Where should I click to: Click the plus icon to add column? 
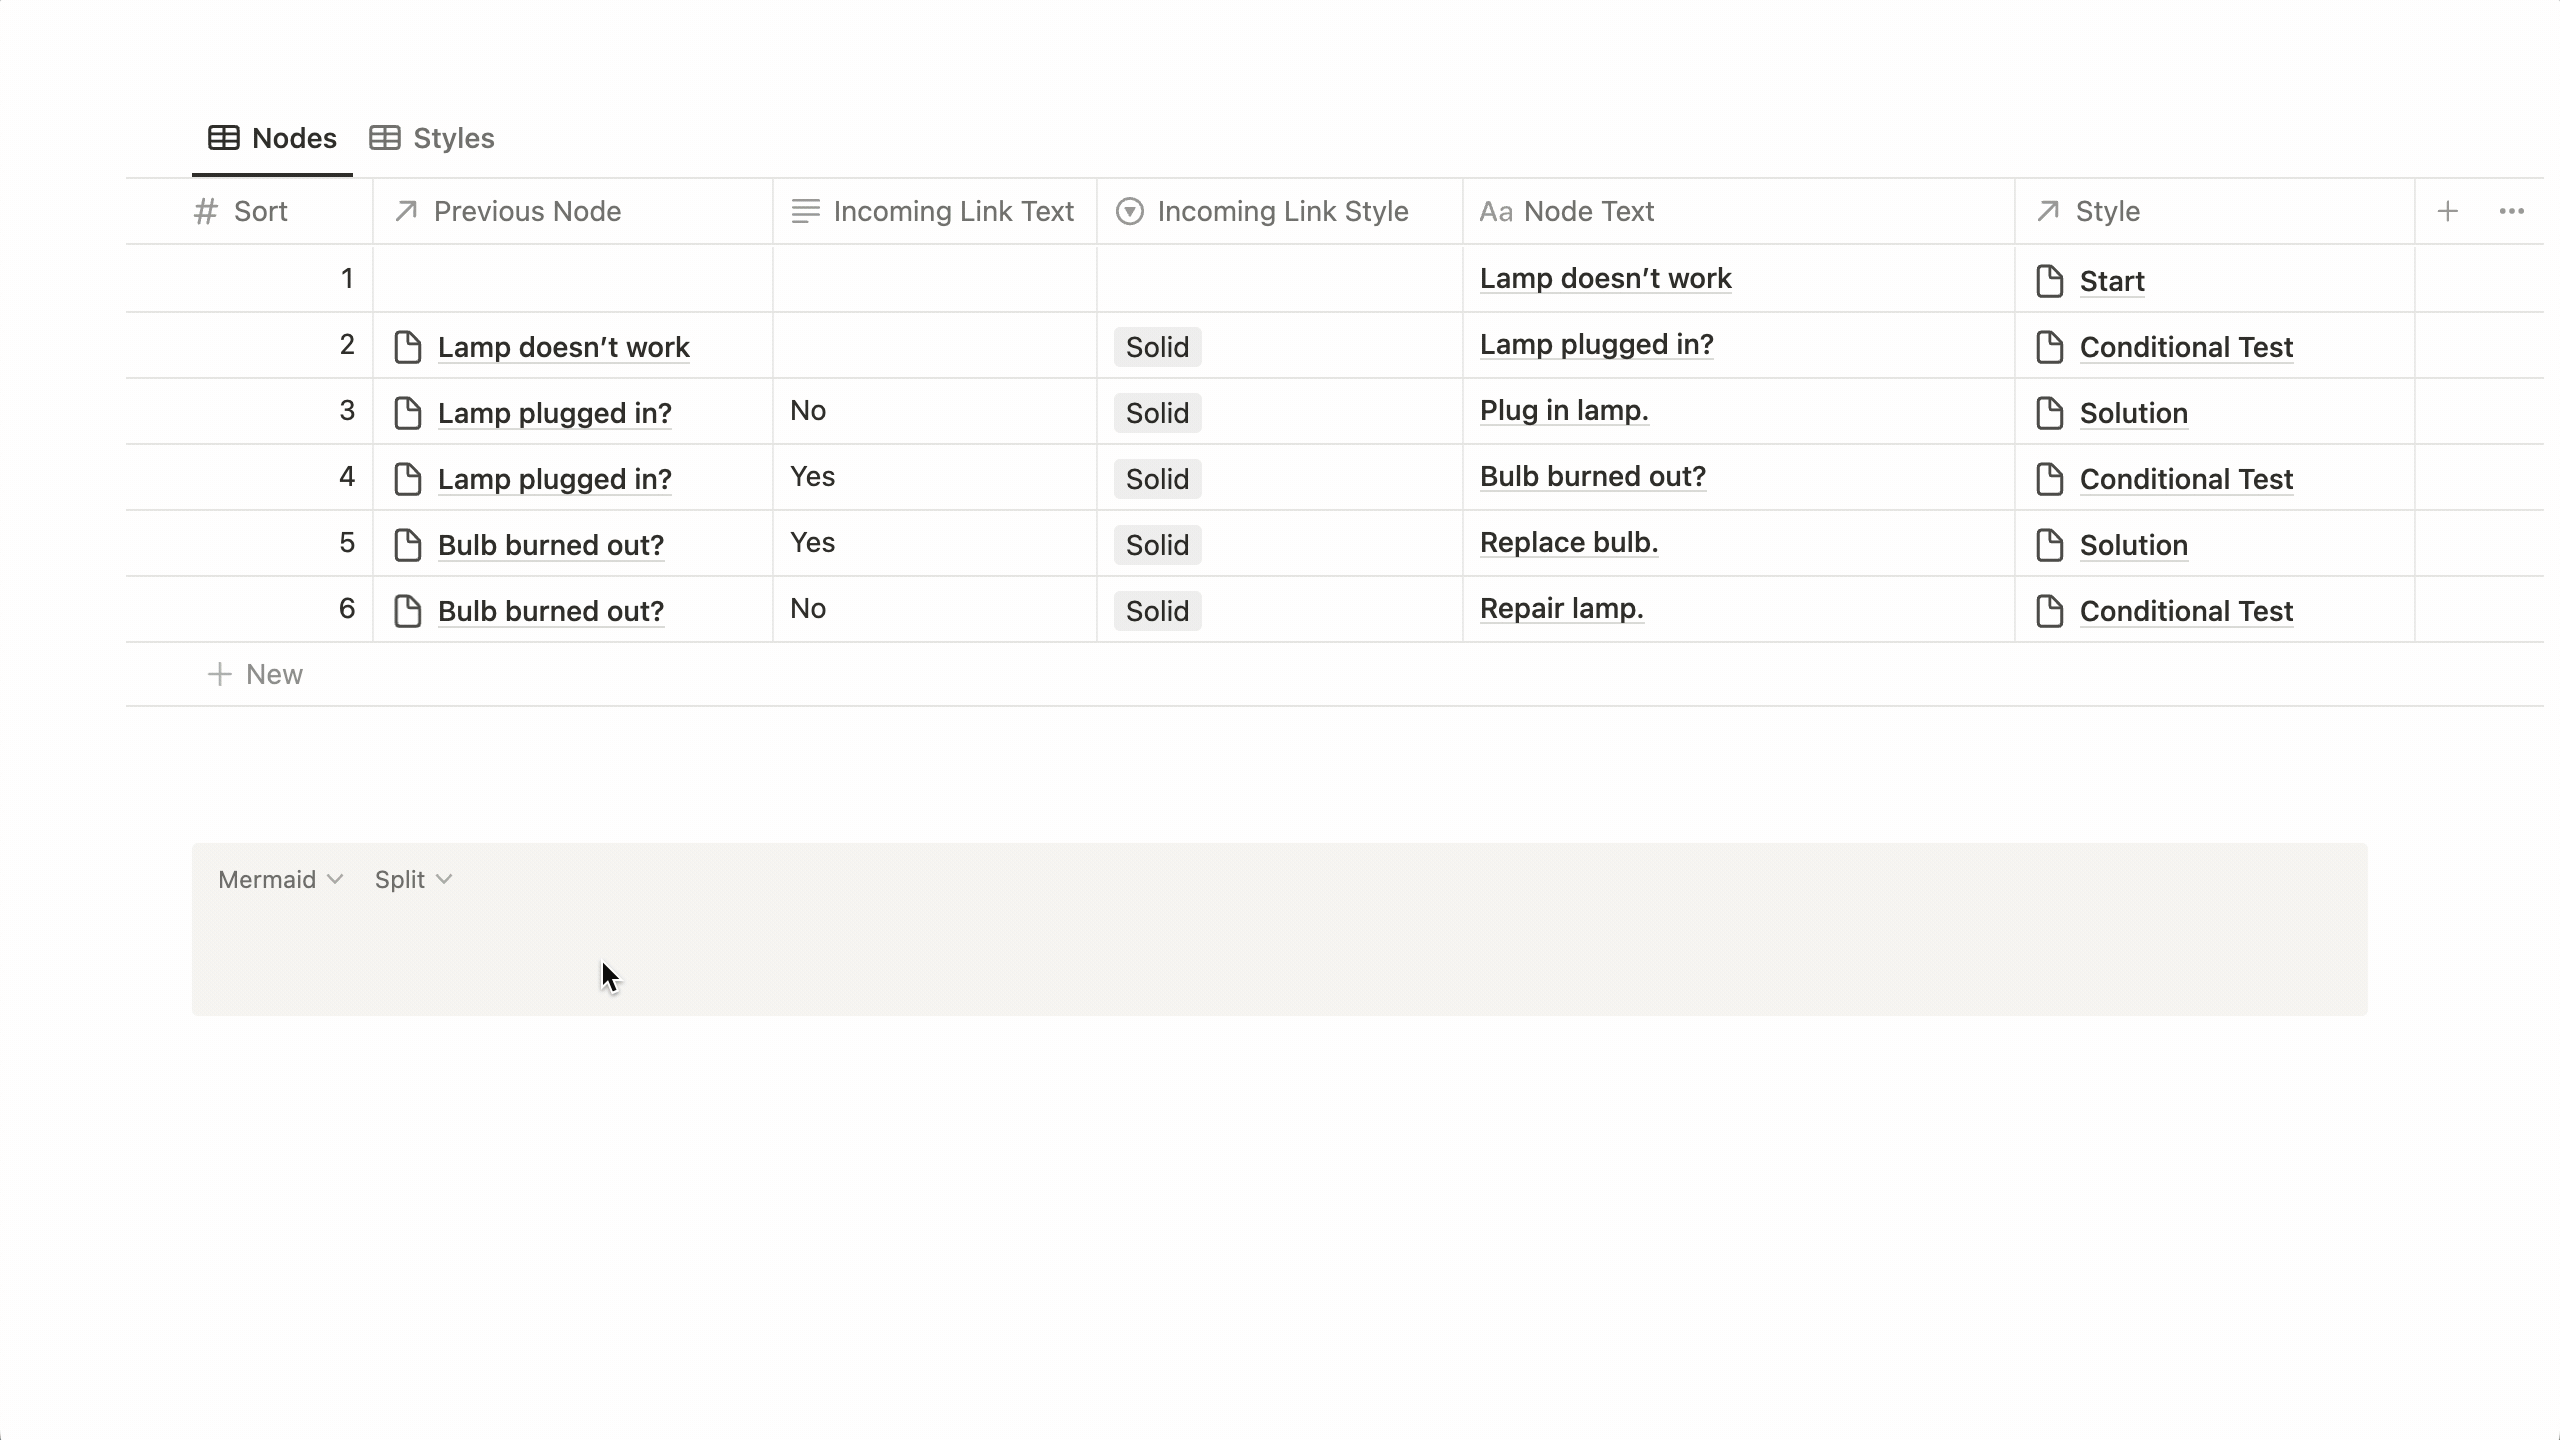pyautogui.click(x=2447, y=211)
